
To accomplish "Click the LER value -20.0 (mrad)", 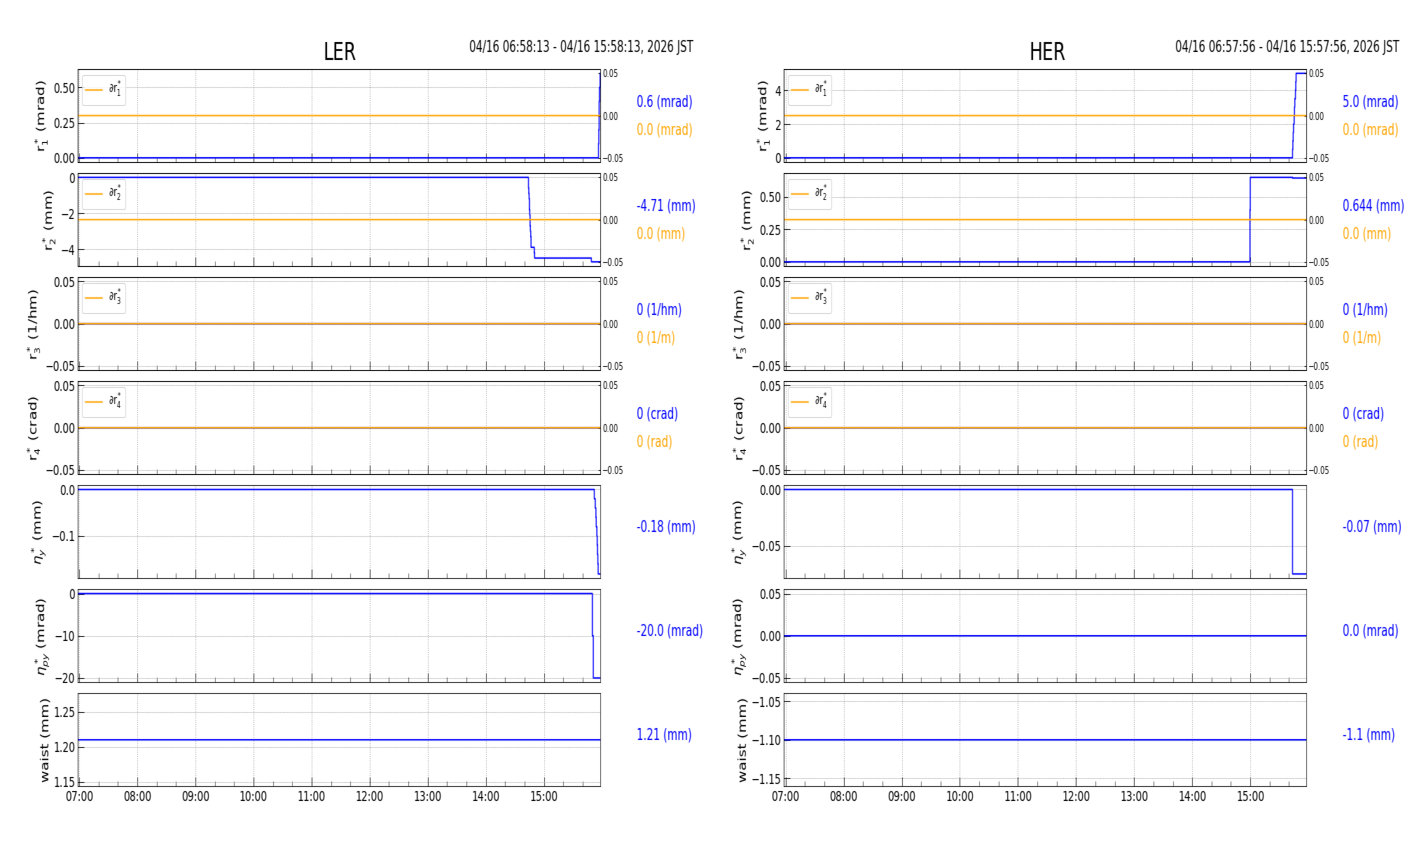I will (669, 630).
